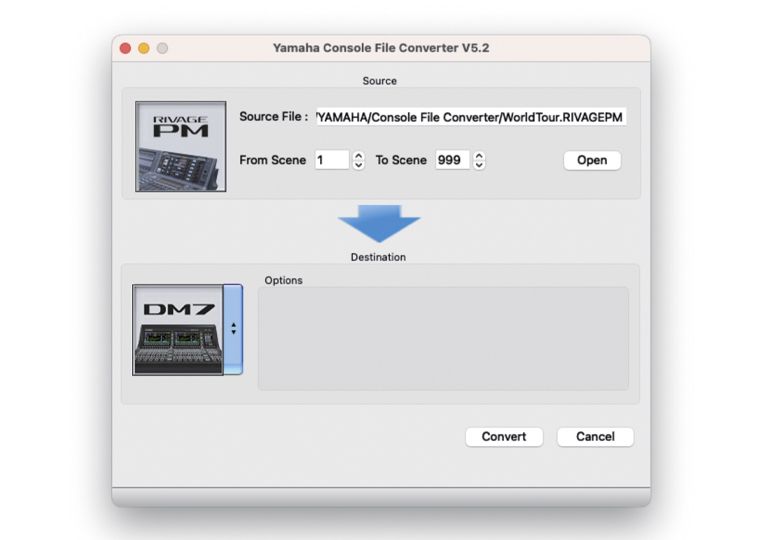Viewport: 770px width, 540px height.
Task: Click the Source File path field
Action: (x=471, y=117)
